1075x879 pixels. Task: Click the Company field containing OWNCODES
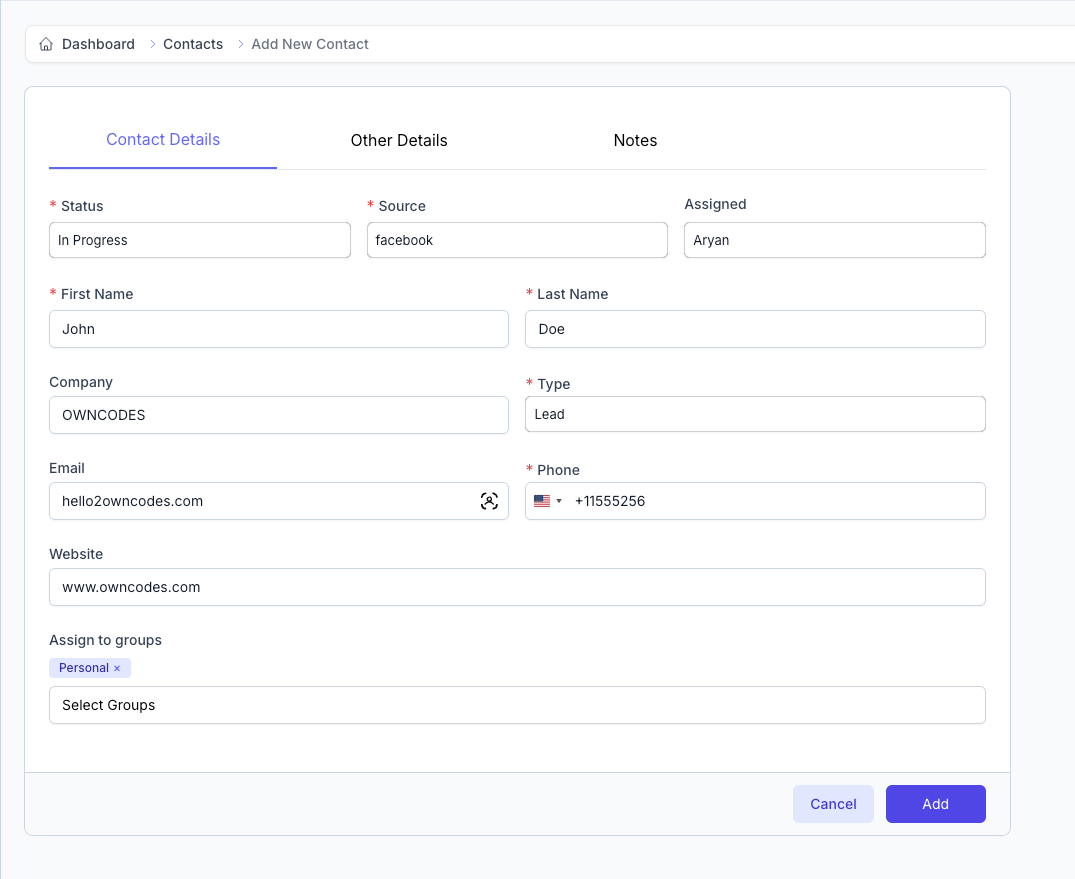click(x=278, y=414)
